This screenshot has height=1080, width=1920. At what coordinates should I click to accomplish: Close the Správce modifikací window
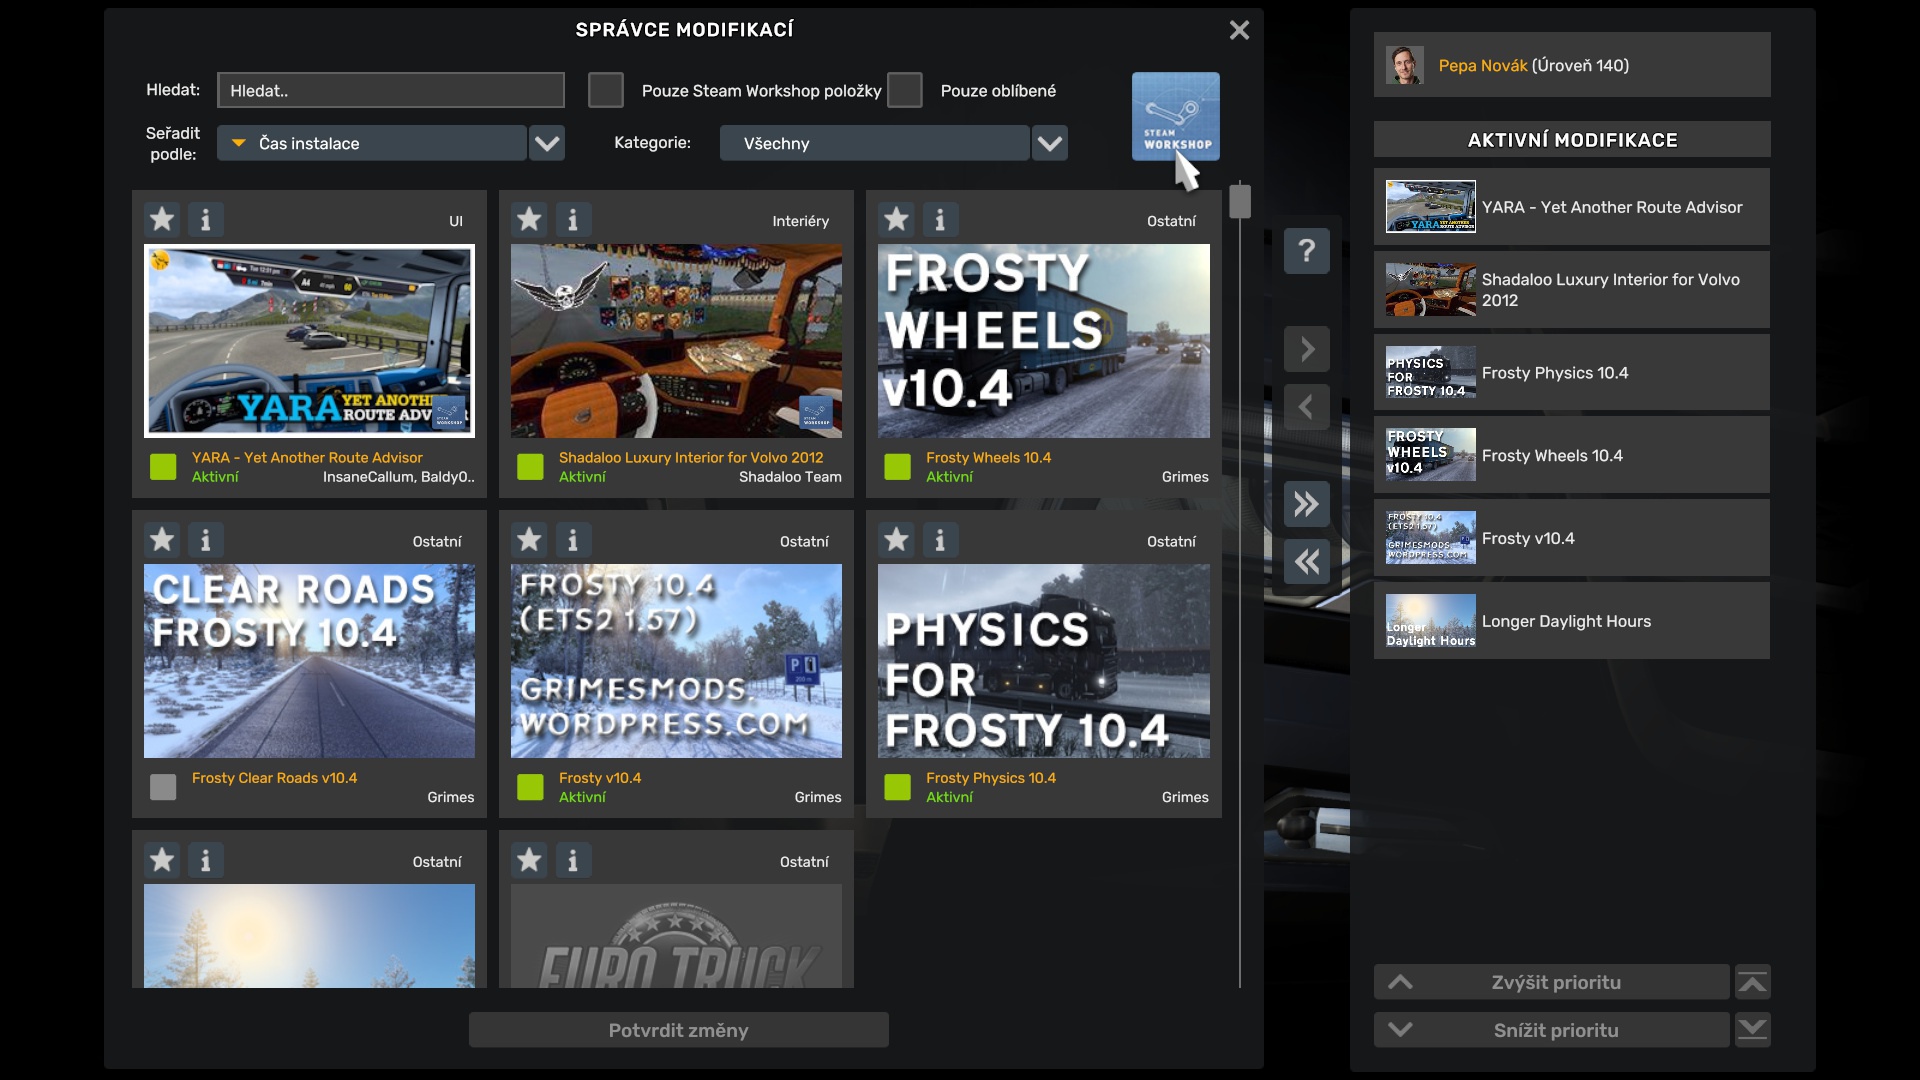(x=1239, y=30)
